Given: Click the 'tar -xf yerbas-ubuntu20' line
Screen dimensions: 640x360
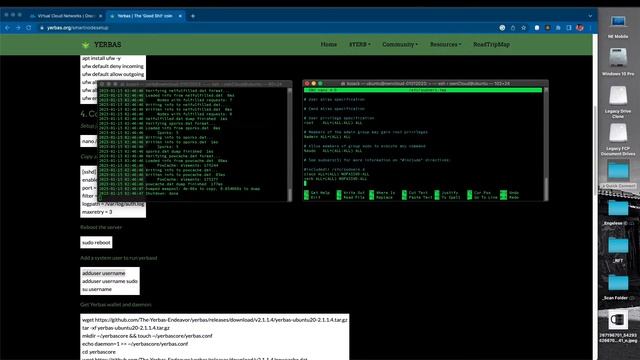Looking at the screenshot, I should tap(126, 328).
